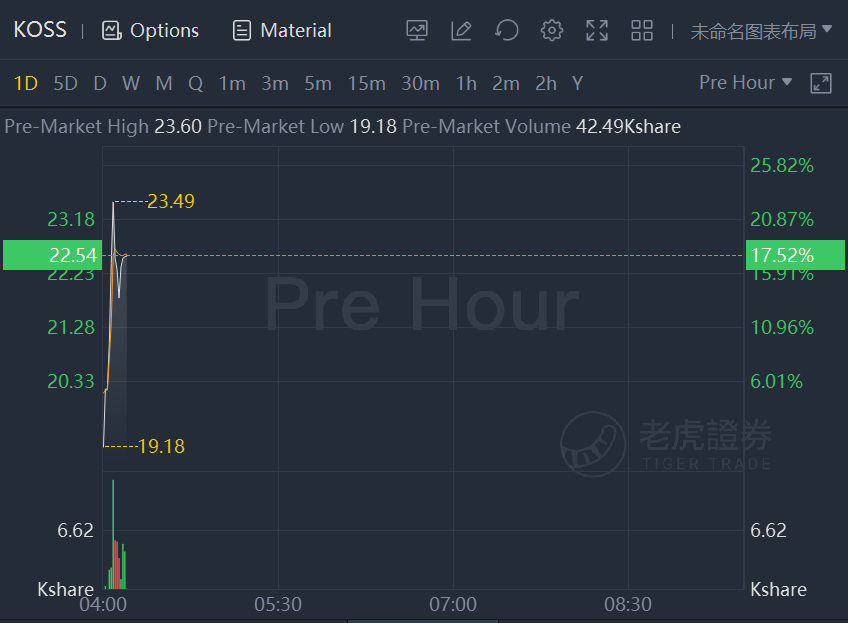Select the 30m interval tab
848x623 pixels.
click(x=420, y=83)
